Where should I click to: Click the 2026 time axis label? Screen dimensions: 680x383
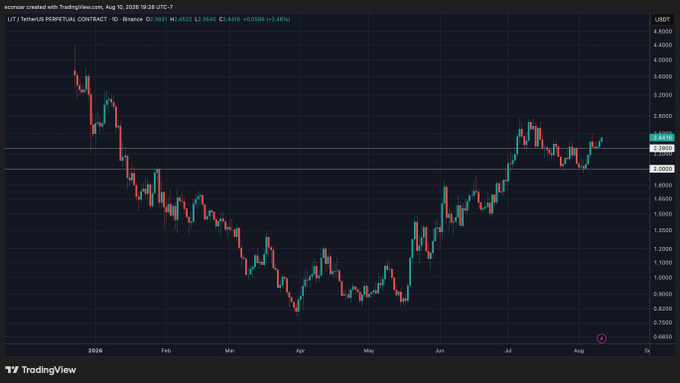coord(95,350)
